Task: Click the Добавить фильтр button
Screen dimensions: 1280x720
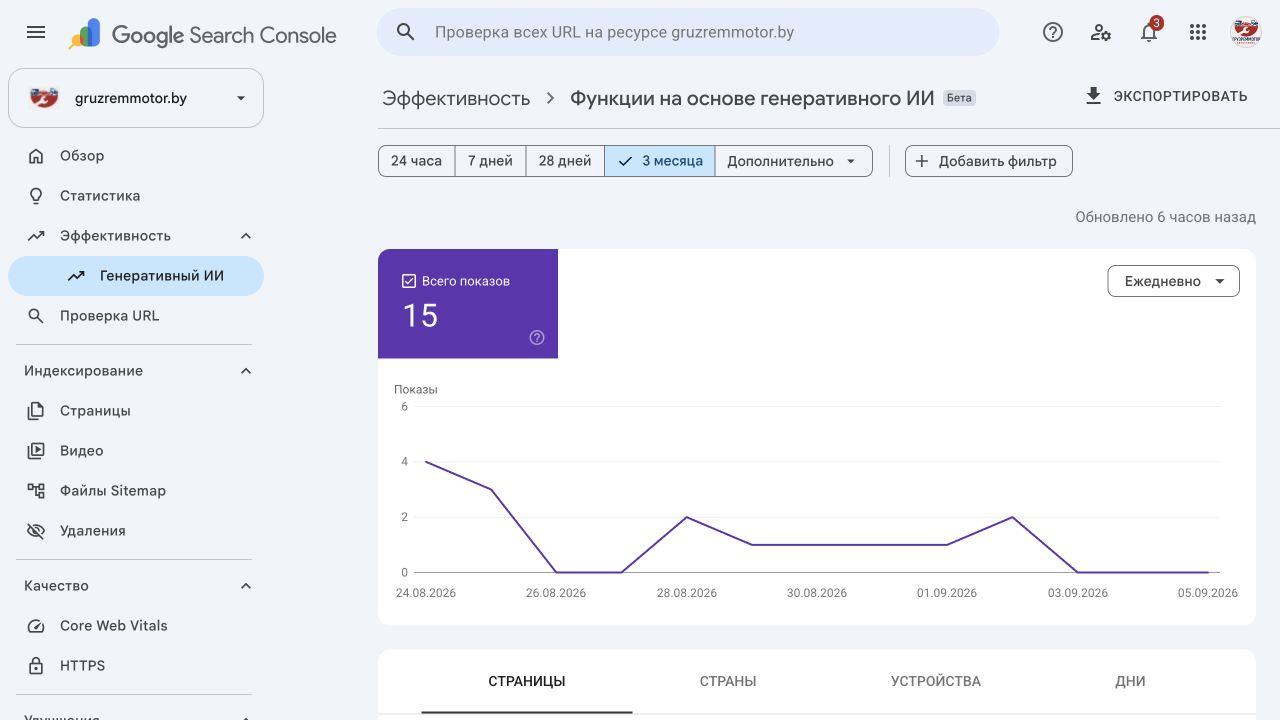Action: 989,161
